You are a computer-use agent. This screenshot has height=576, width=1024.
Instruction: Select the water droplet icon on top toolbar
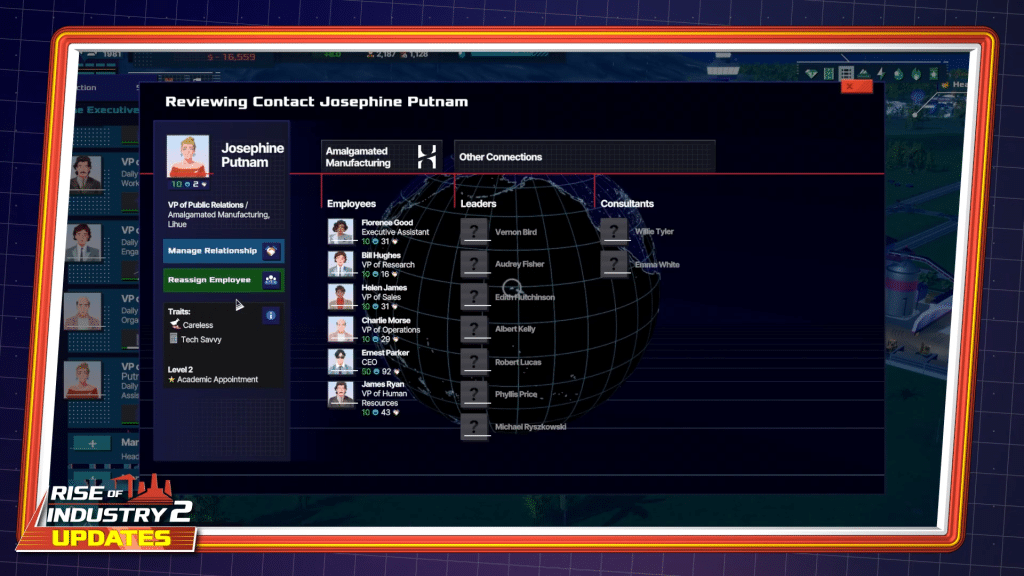[897, 73]
